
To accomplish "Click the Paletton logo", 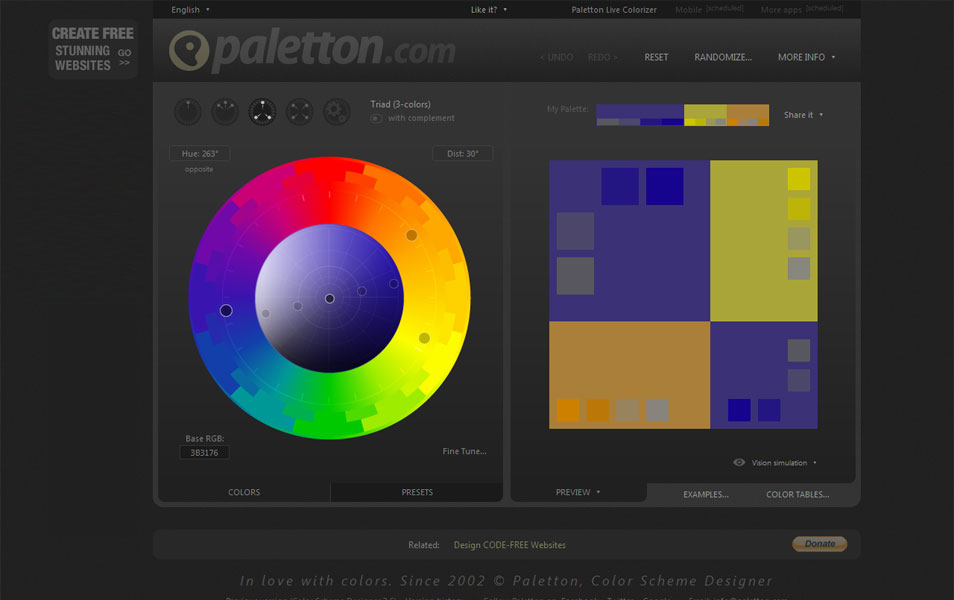I will click(312, 51).
